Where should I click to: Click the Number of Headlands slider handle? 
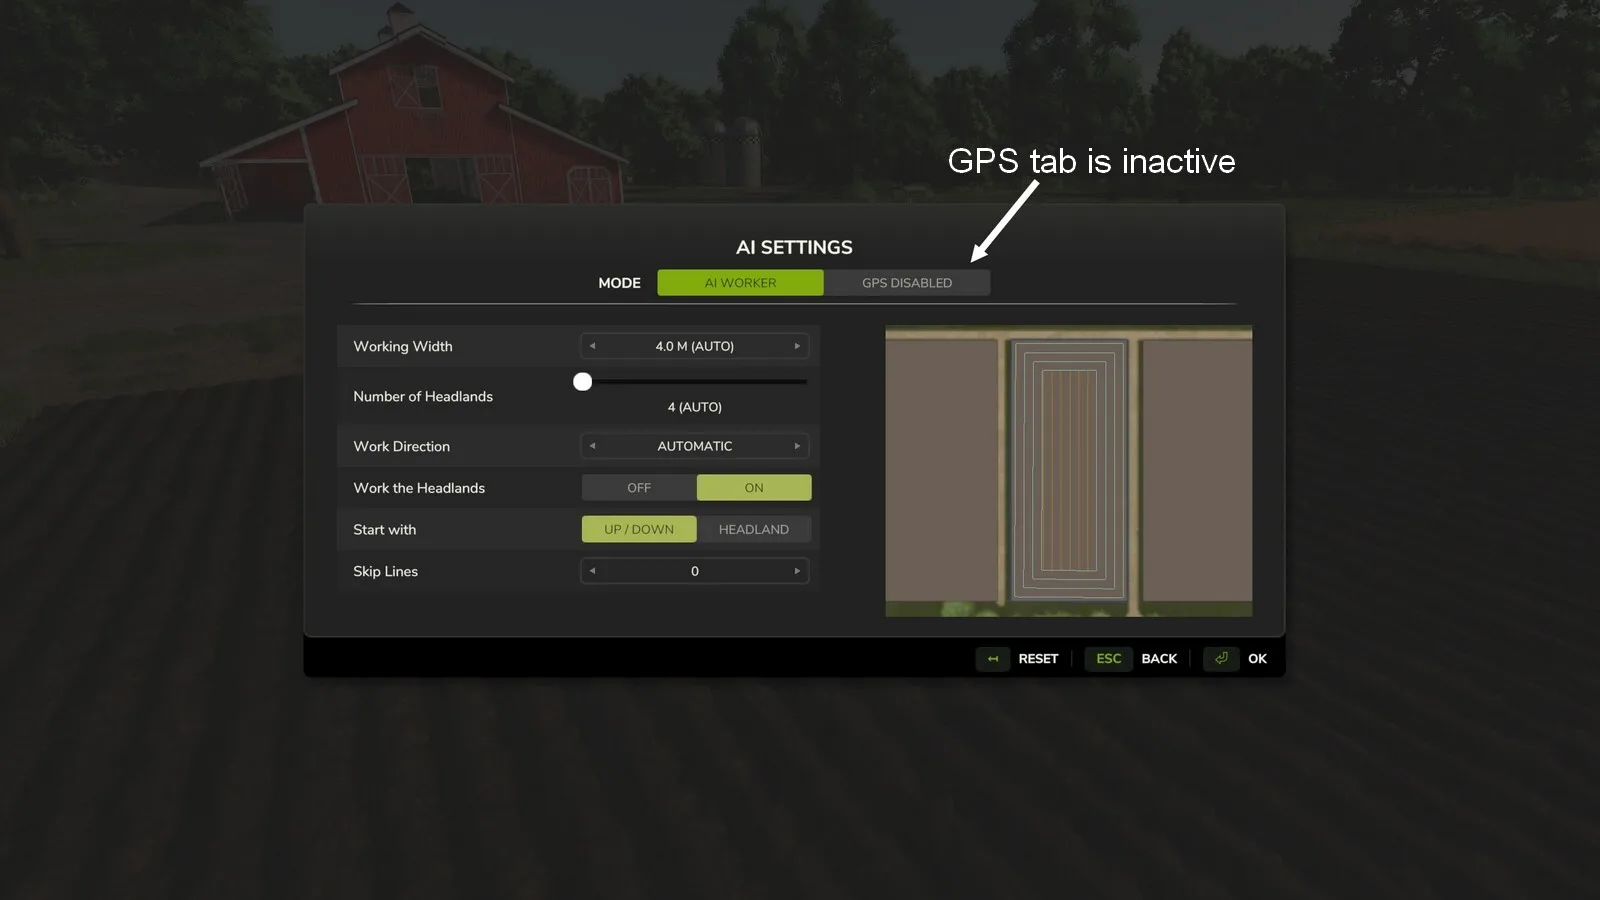[583, 381]
